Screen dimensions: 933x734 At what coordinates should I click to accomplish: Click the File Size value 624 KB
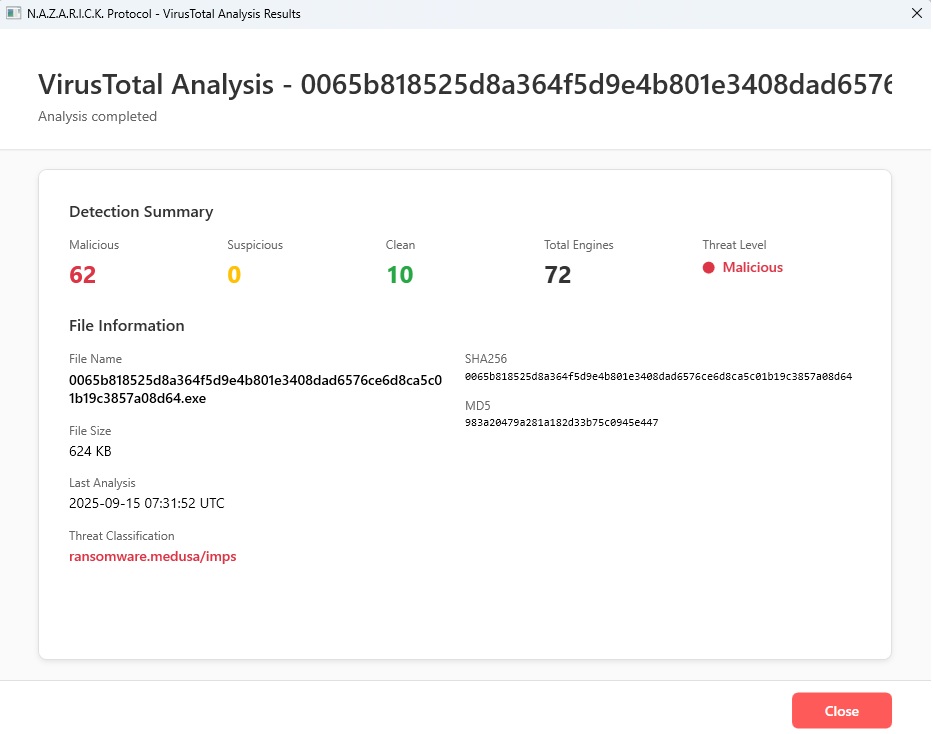click(89, 451)
